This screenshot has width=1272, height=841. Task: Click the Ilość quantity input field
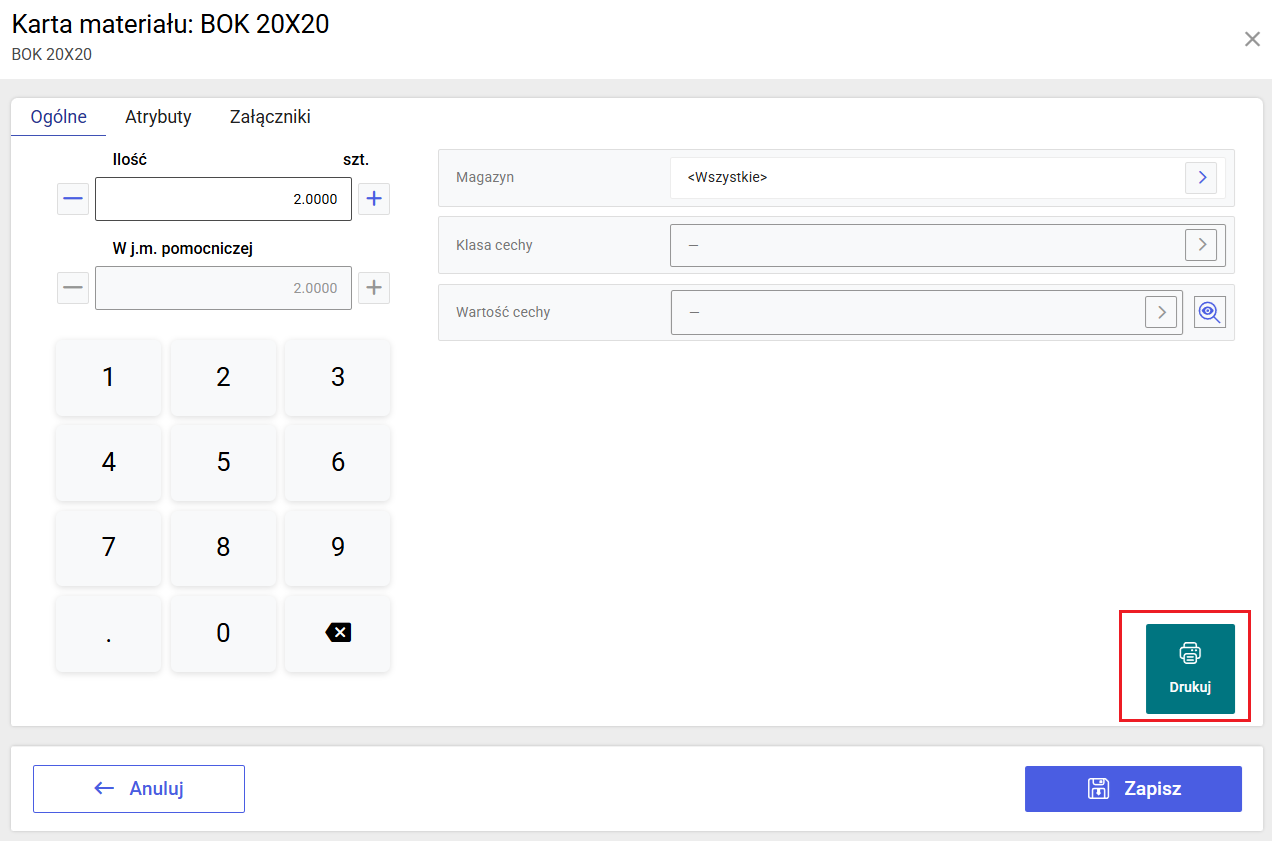223,199
